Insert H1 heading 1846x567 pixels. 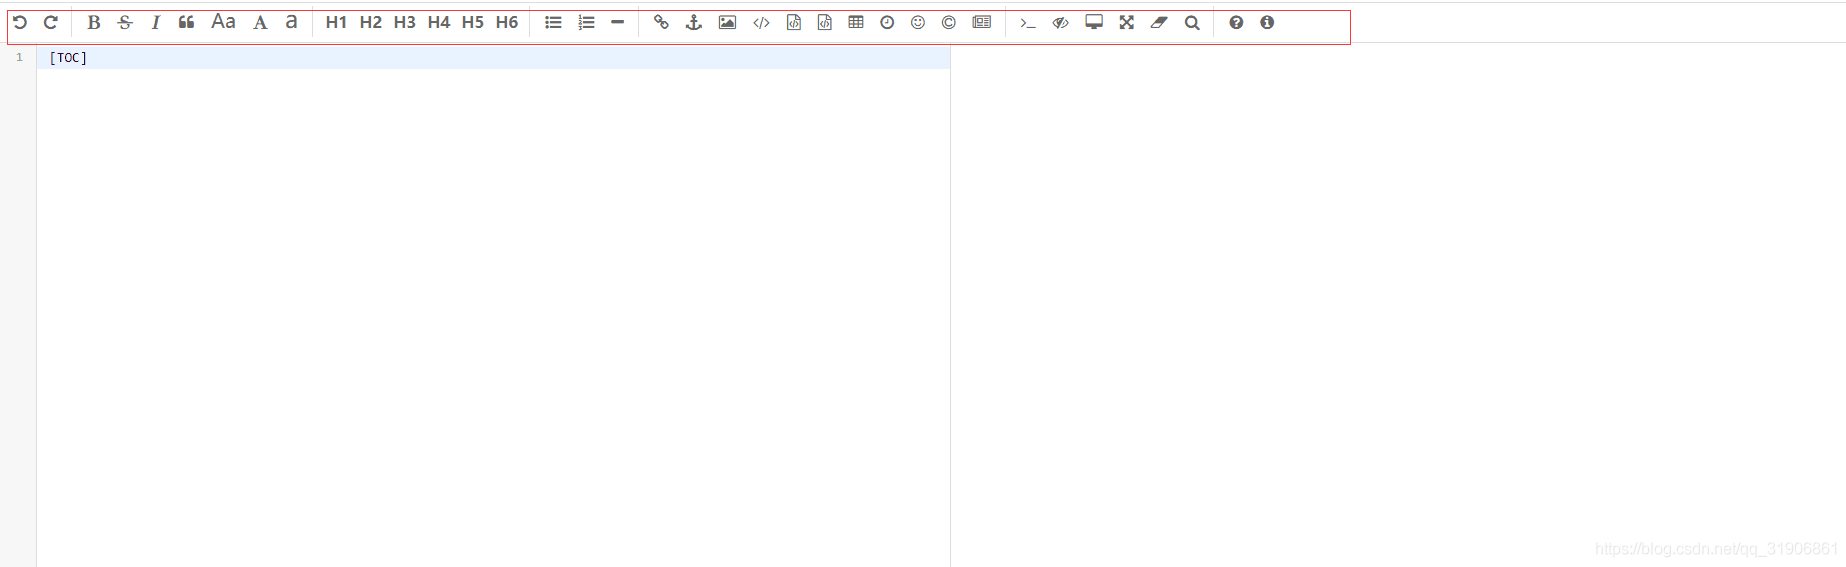click(x=336, y=22)
